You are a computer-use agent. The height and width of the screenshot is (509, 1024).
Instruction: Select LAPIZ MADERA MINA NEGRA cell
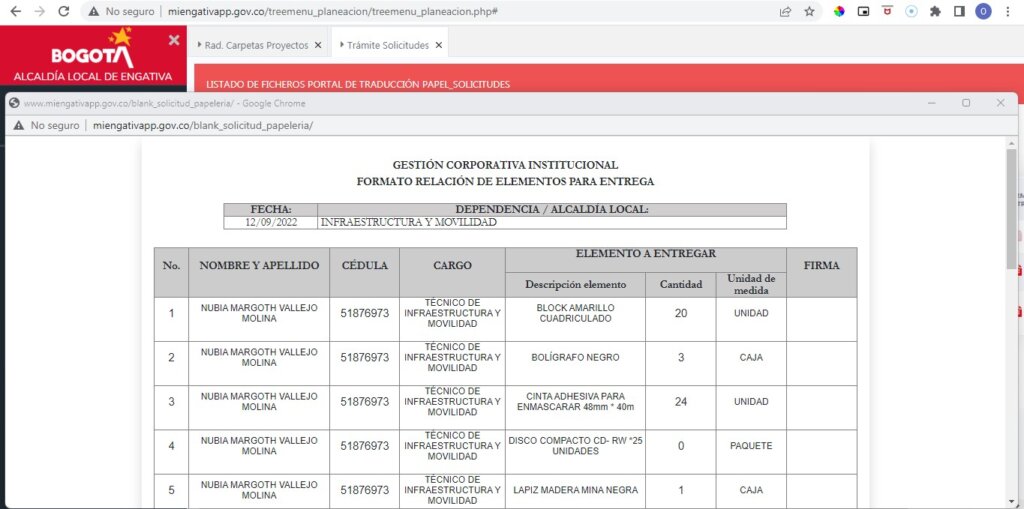575,490
